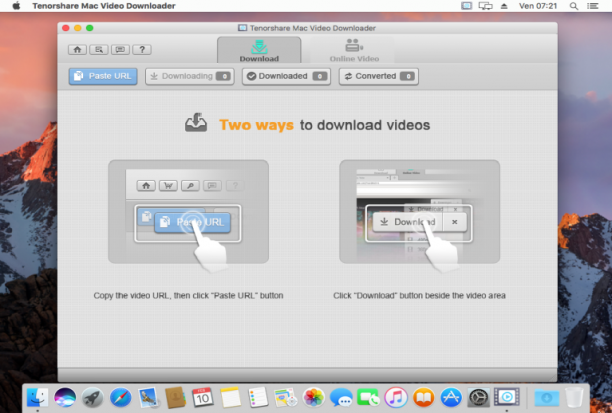Click the caption about copying the video URL
The width and height of the screenshot is (612, 413).
(x=189, y=296)
